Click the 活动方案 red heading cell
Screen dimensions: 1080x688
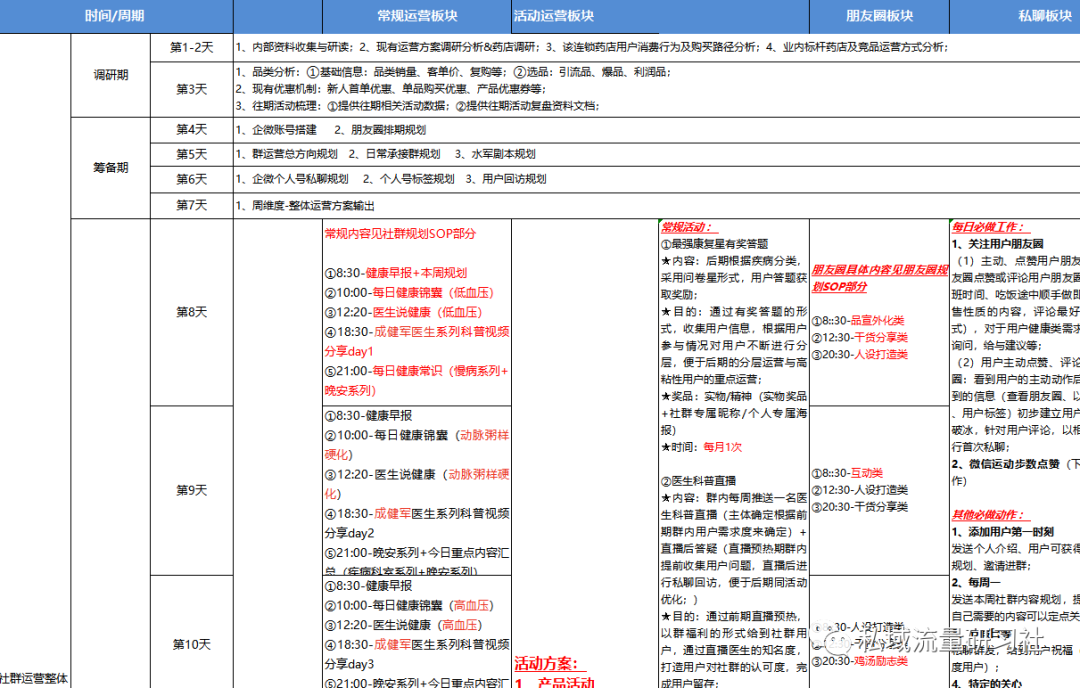(585, 453)
